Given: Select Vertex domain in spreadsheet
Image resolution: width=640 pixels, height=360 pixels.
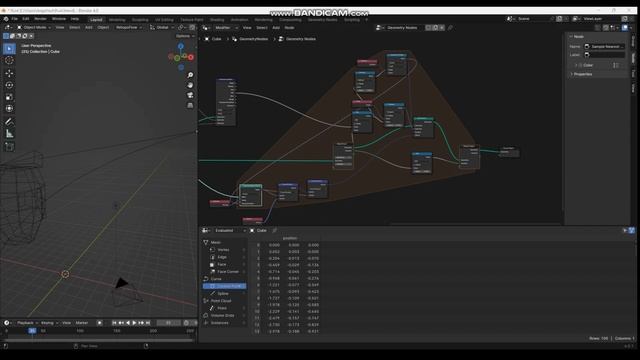Looking at the screenshot, I should click(x=223, y=250).
